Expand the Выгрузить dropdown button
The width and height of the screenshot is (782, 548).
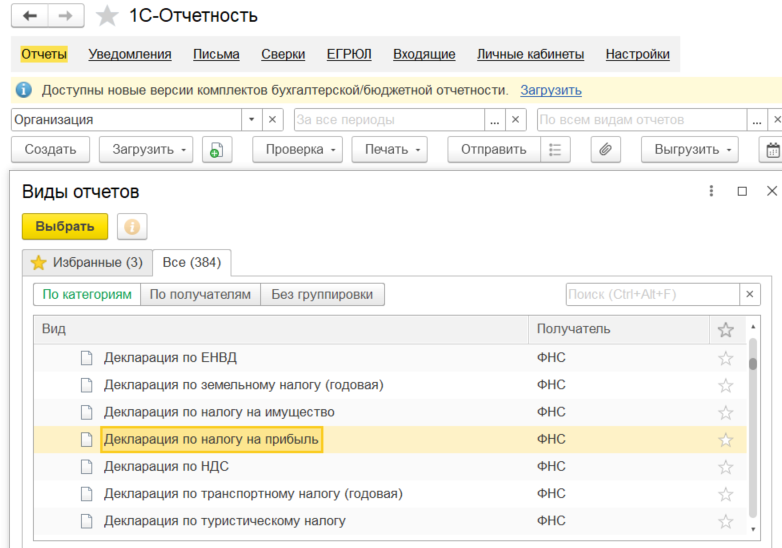coord(690,150)
